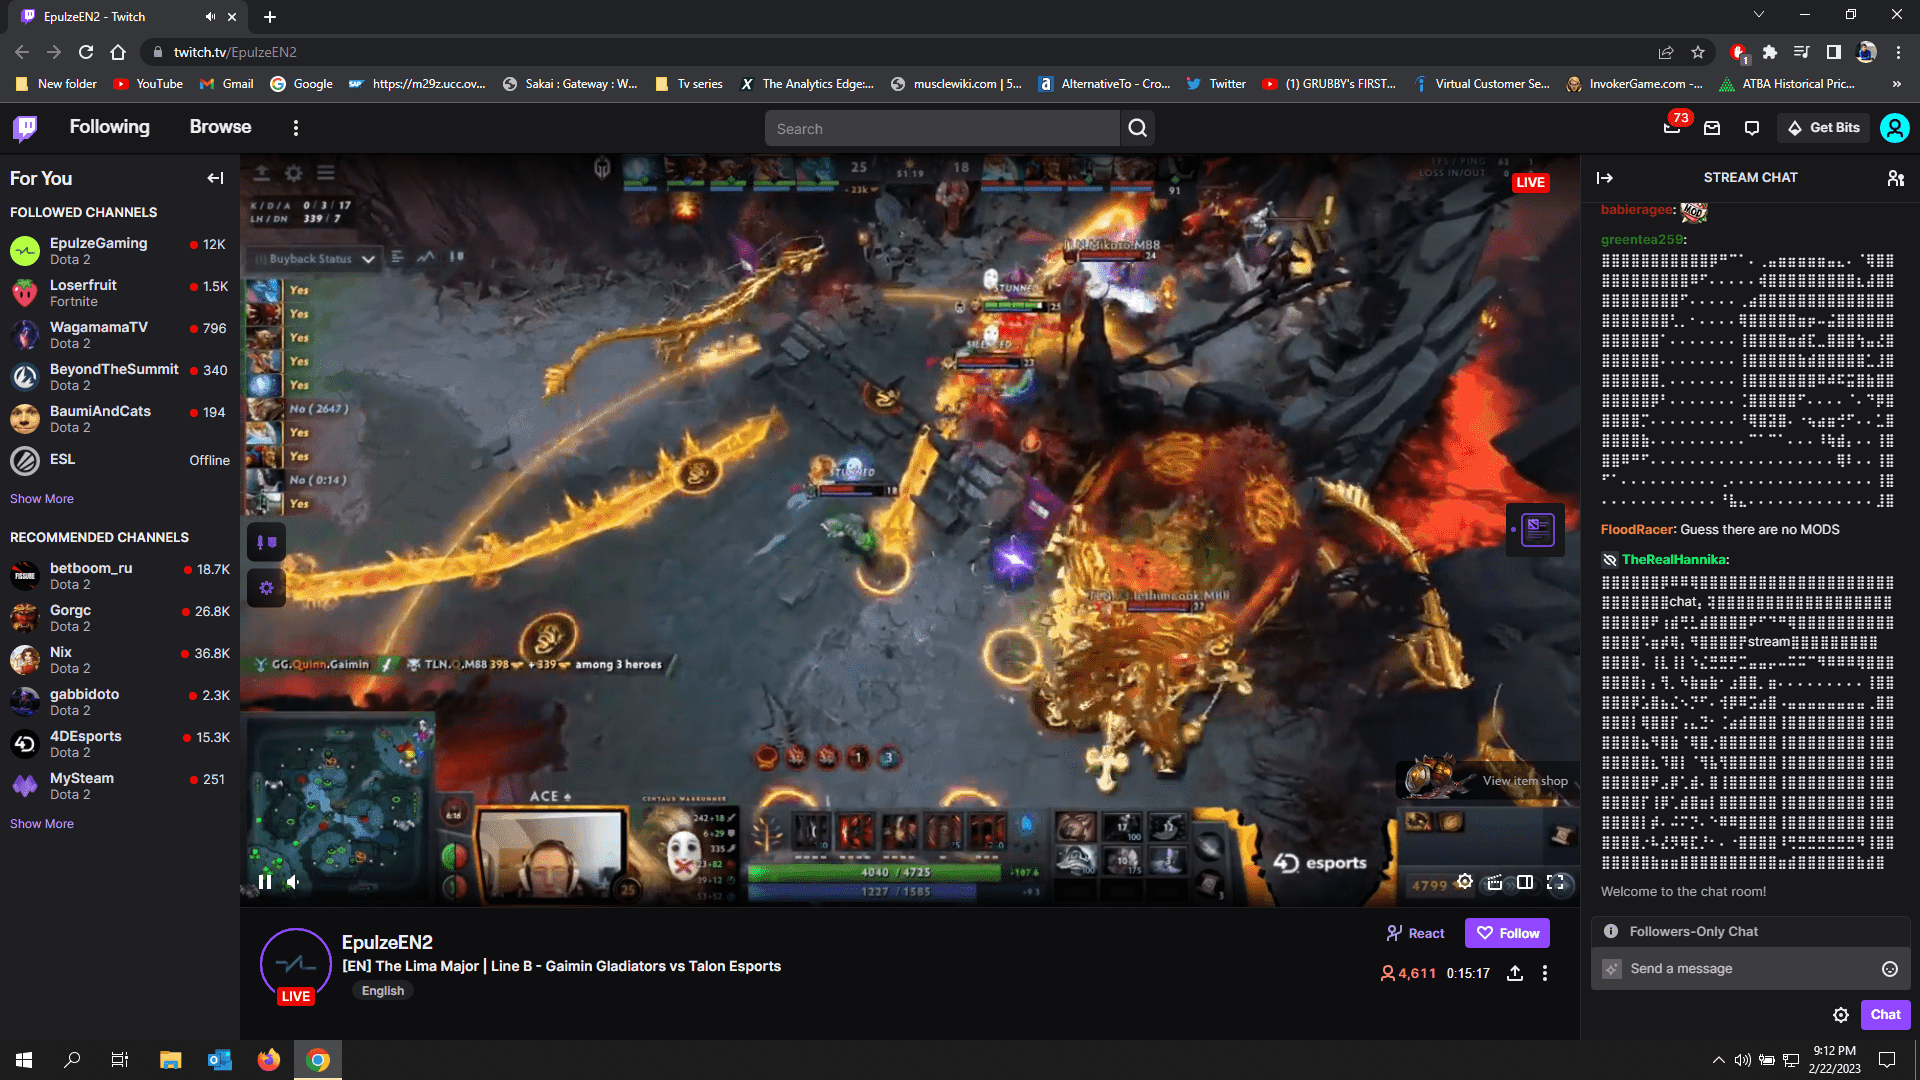Select Following in the top navigation
Screen dimensions: 1920x1080
(110, 127)
